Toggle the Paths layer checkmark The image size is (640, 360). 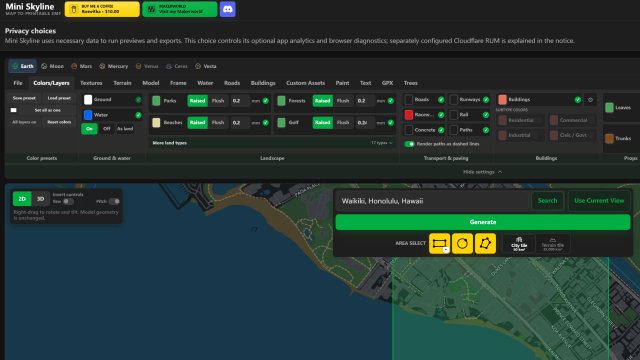[486, 130]
